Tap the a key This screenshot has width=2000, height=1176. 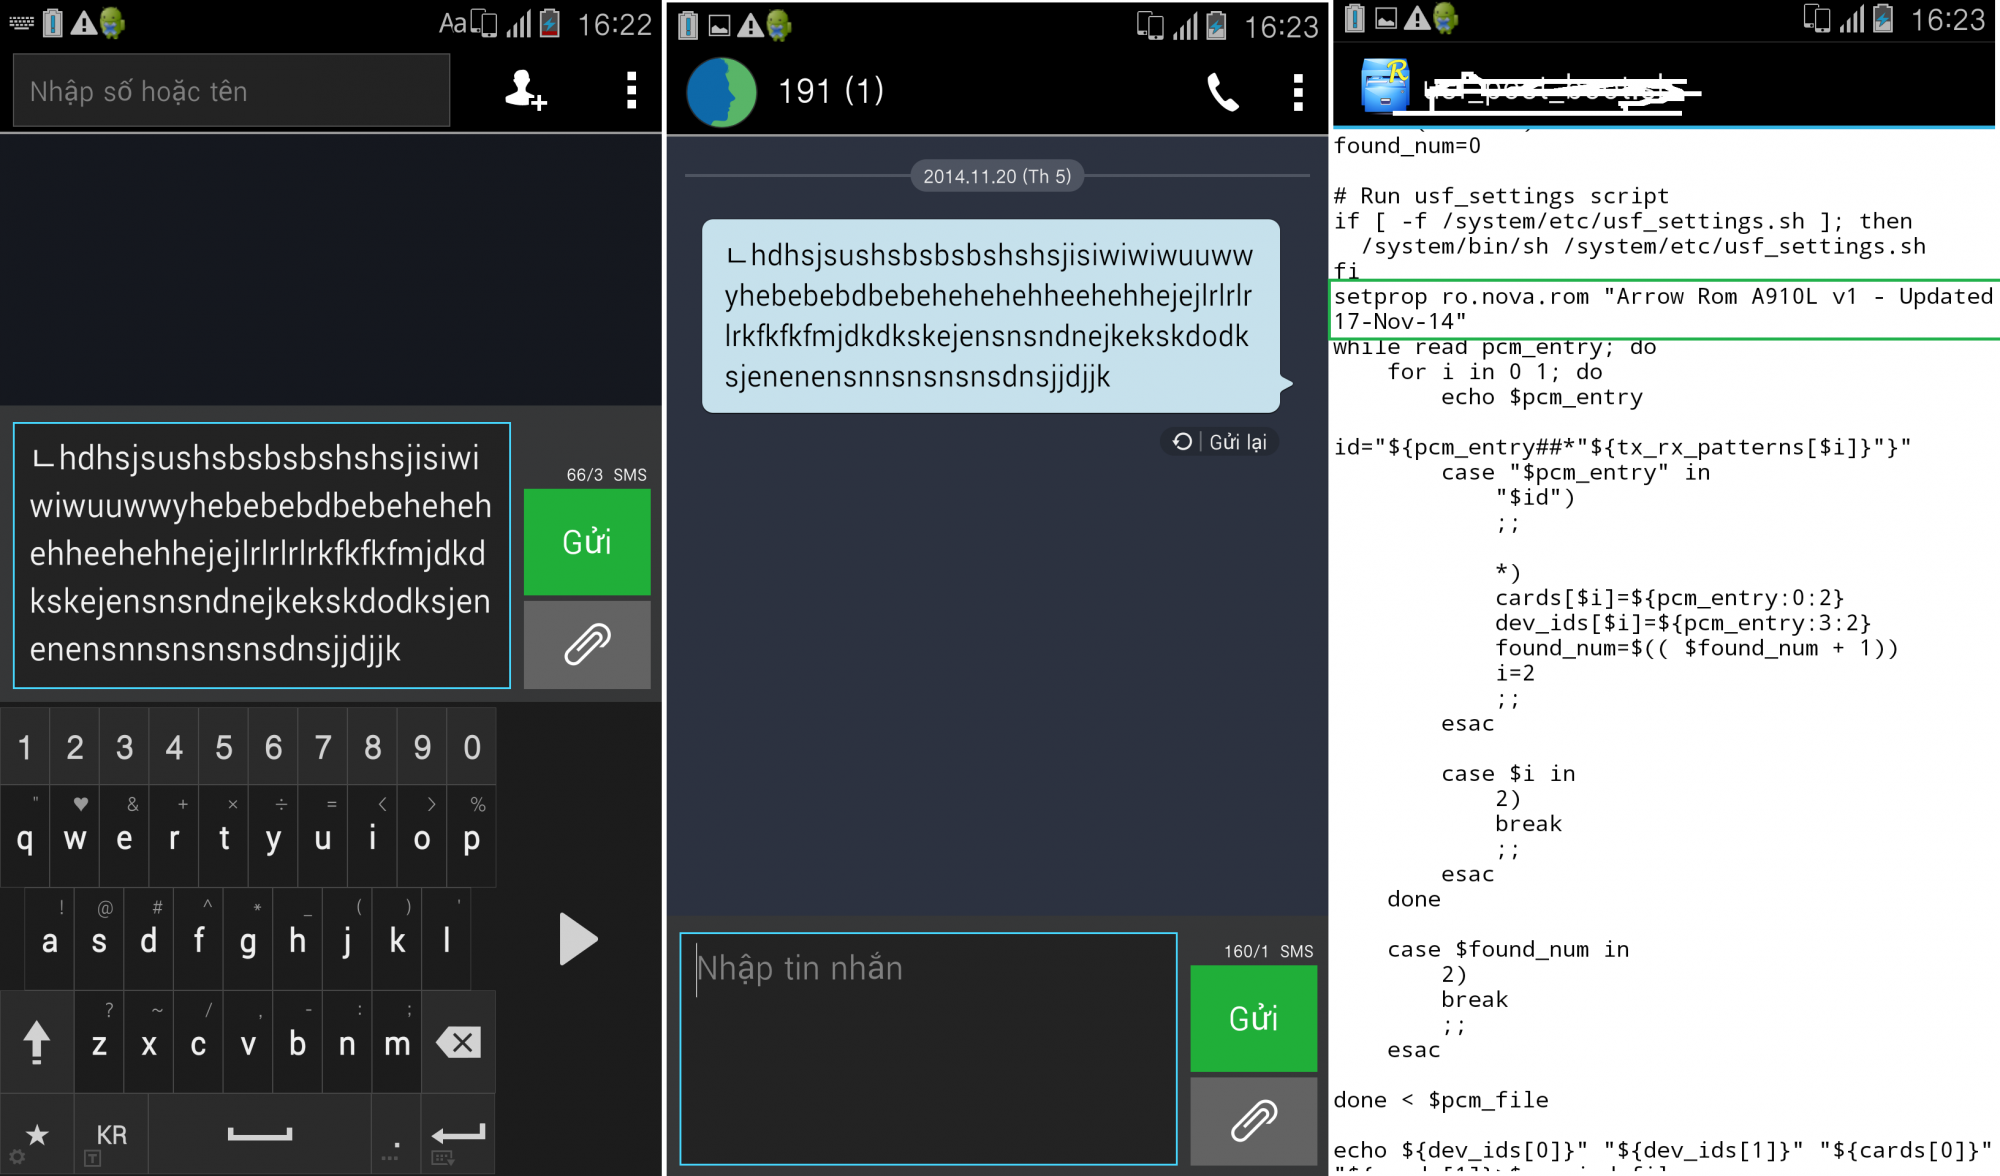tap(49, 939)
